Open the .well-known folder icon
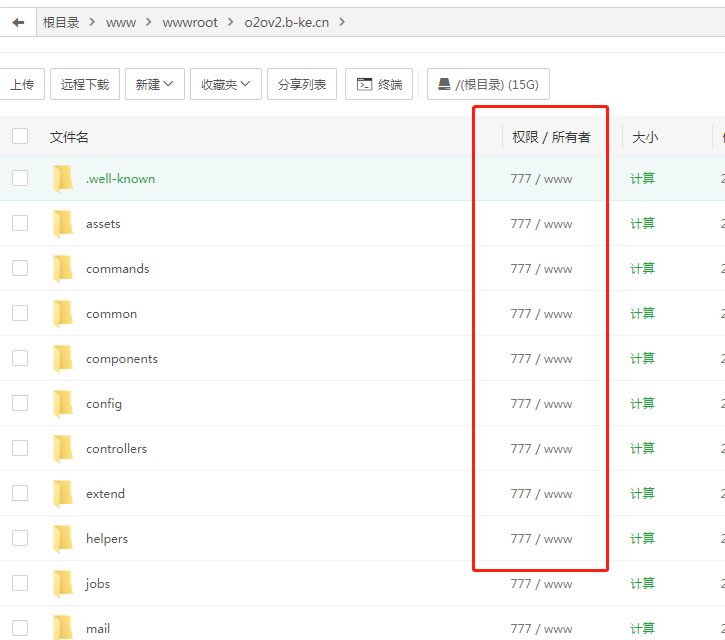725x640 pixels. (63, 178)
